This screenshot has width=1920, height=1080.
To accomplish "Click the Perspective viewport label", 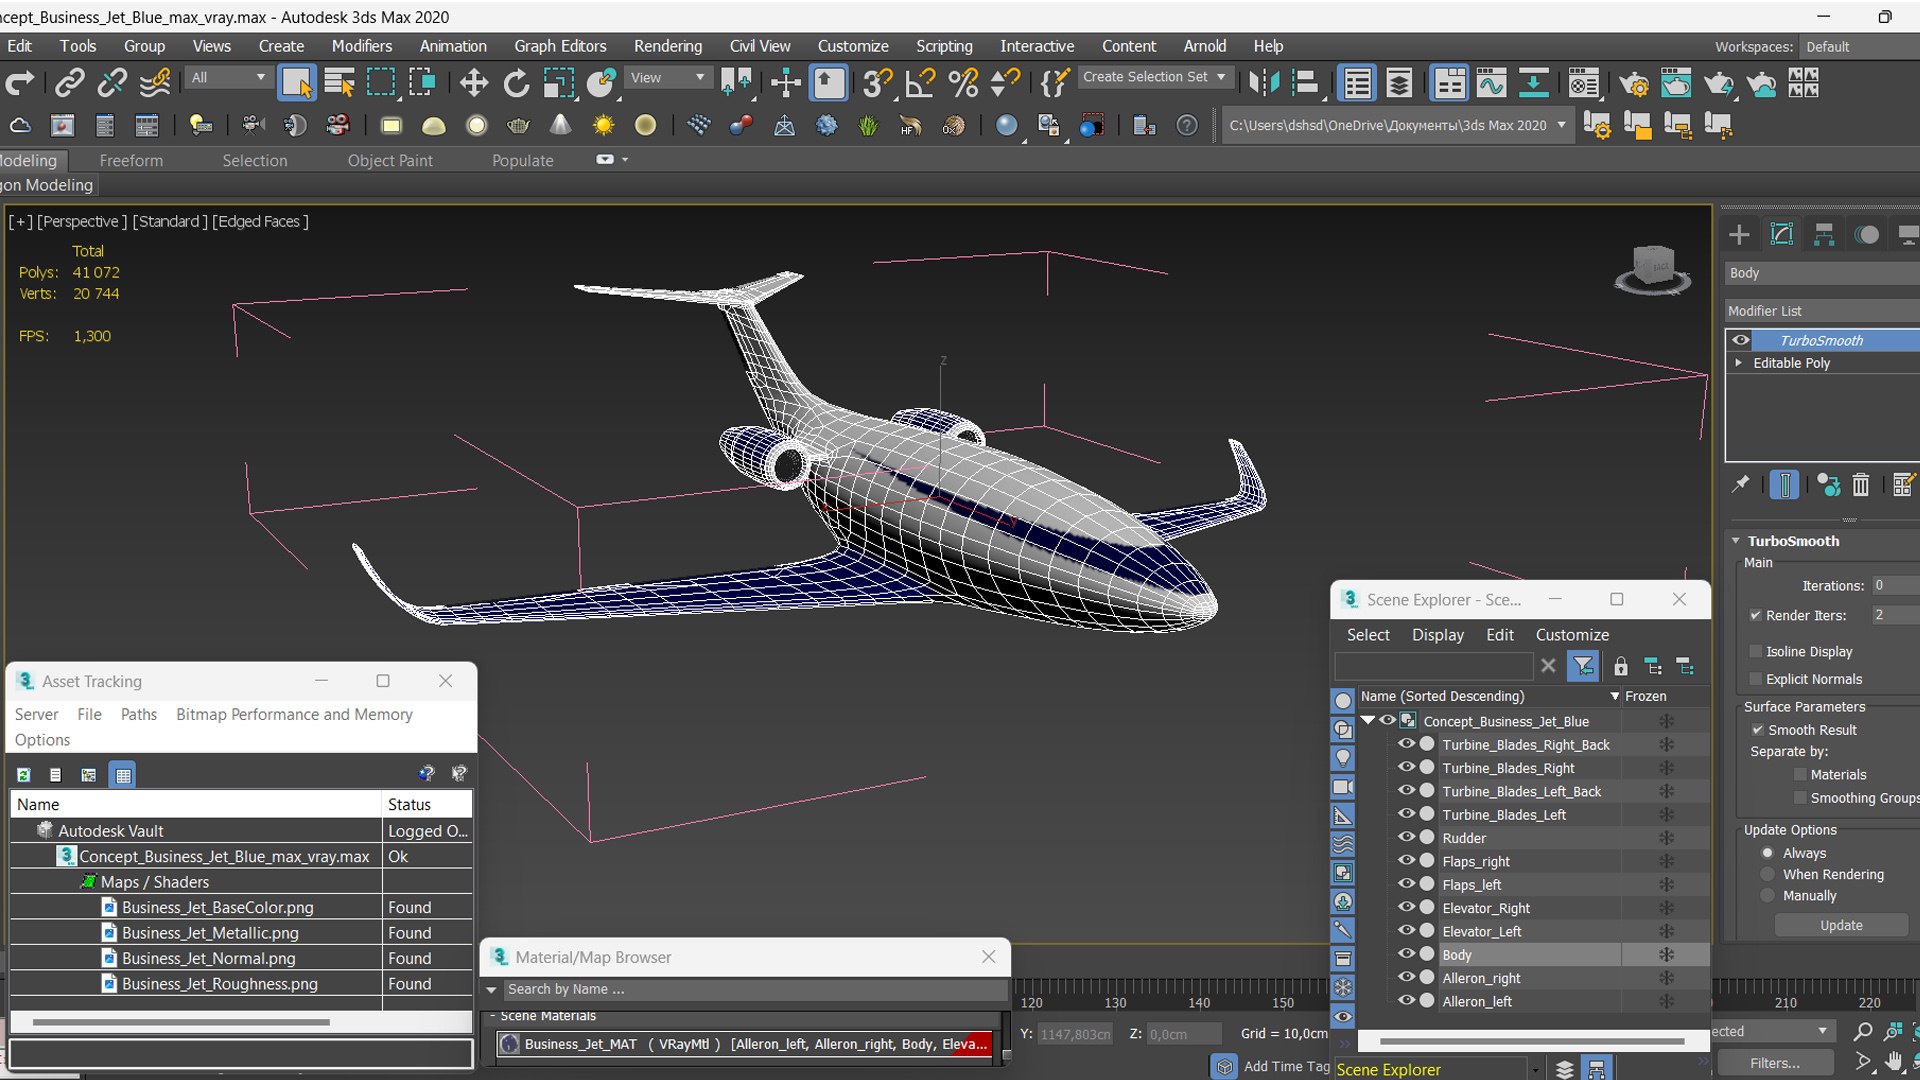I will [82, 222].
